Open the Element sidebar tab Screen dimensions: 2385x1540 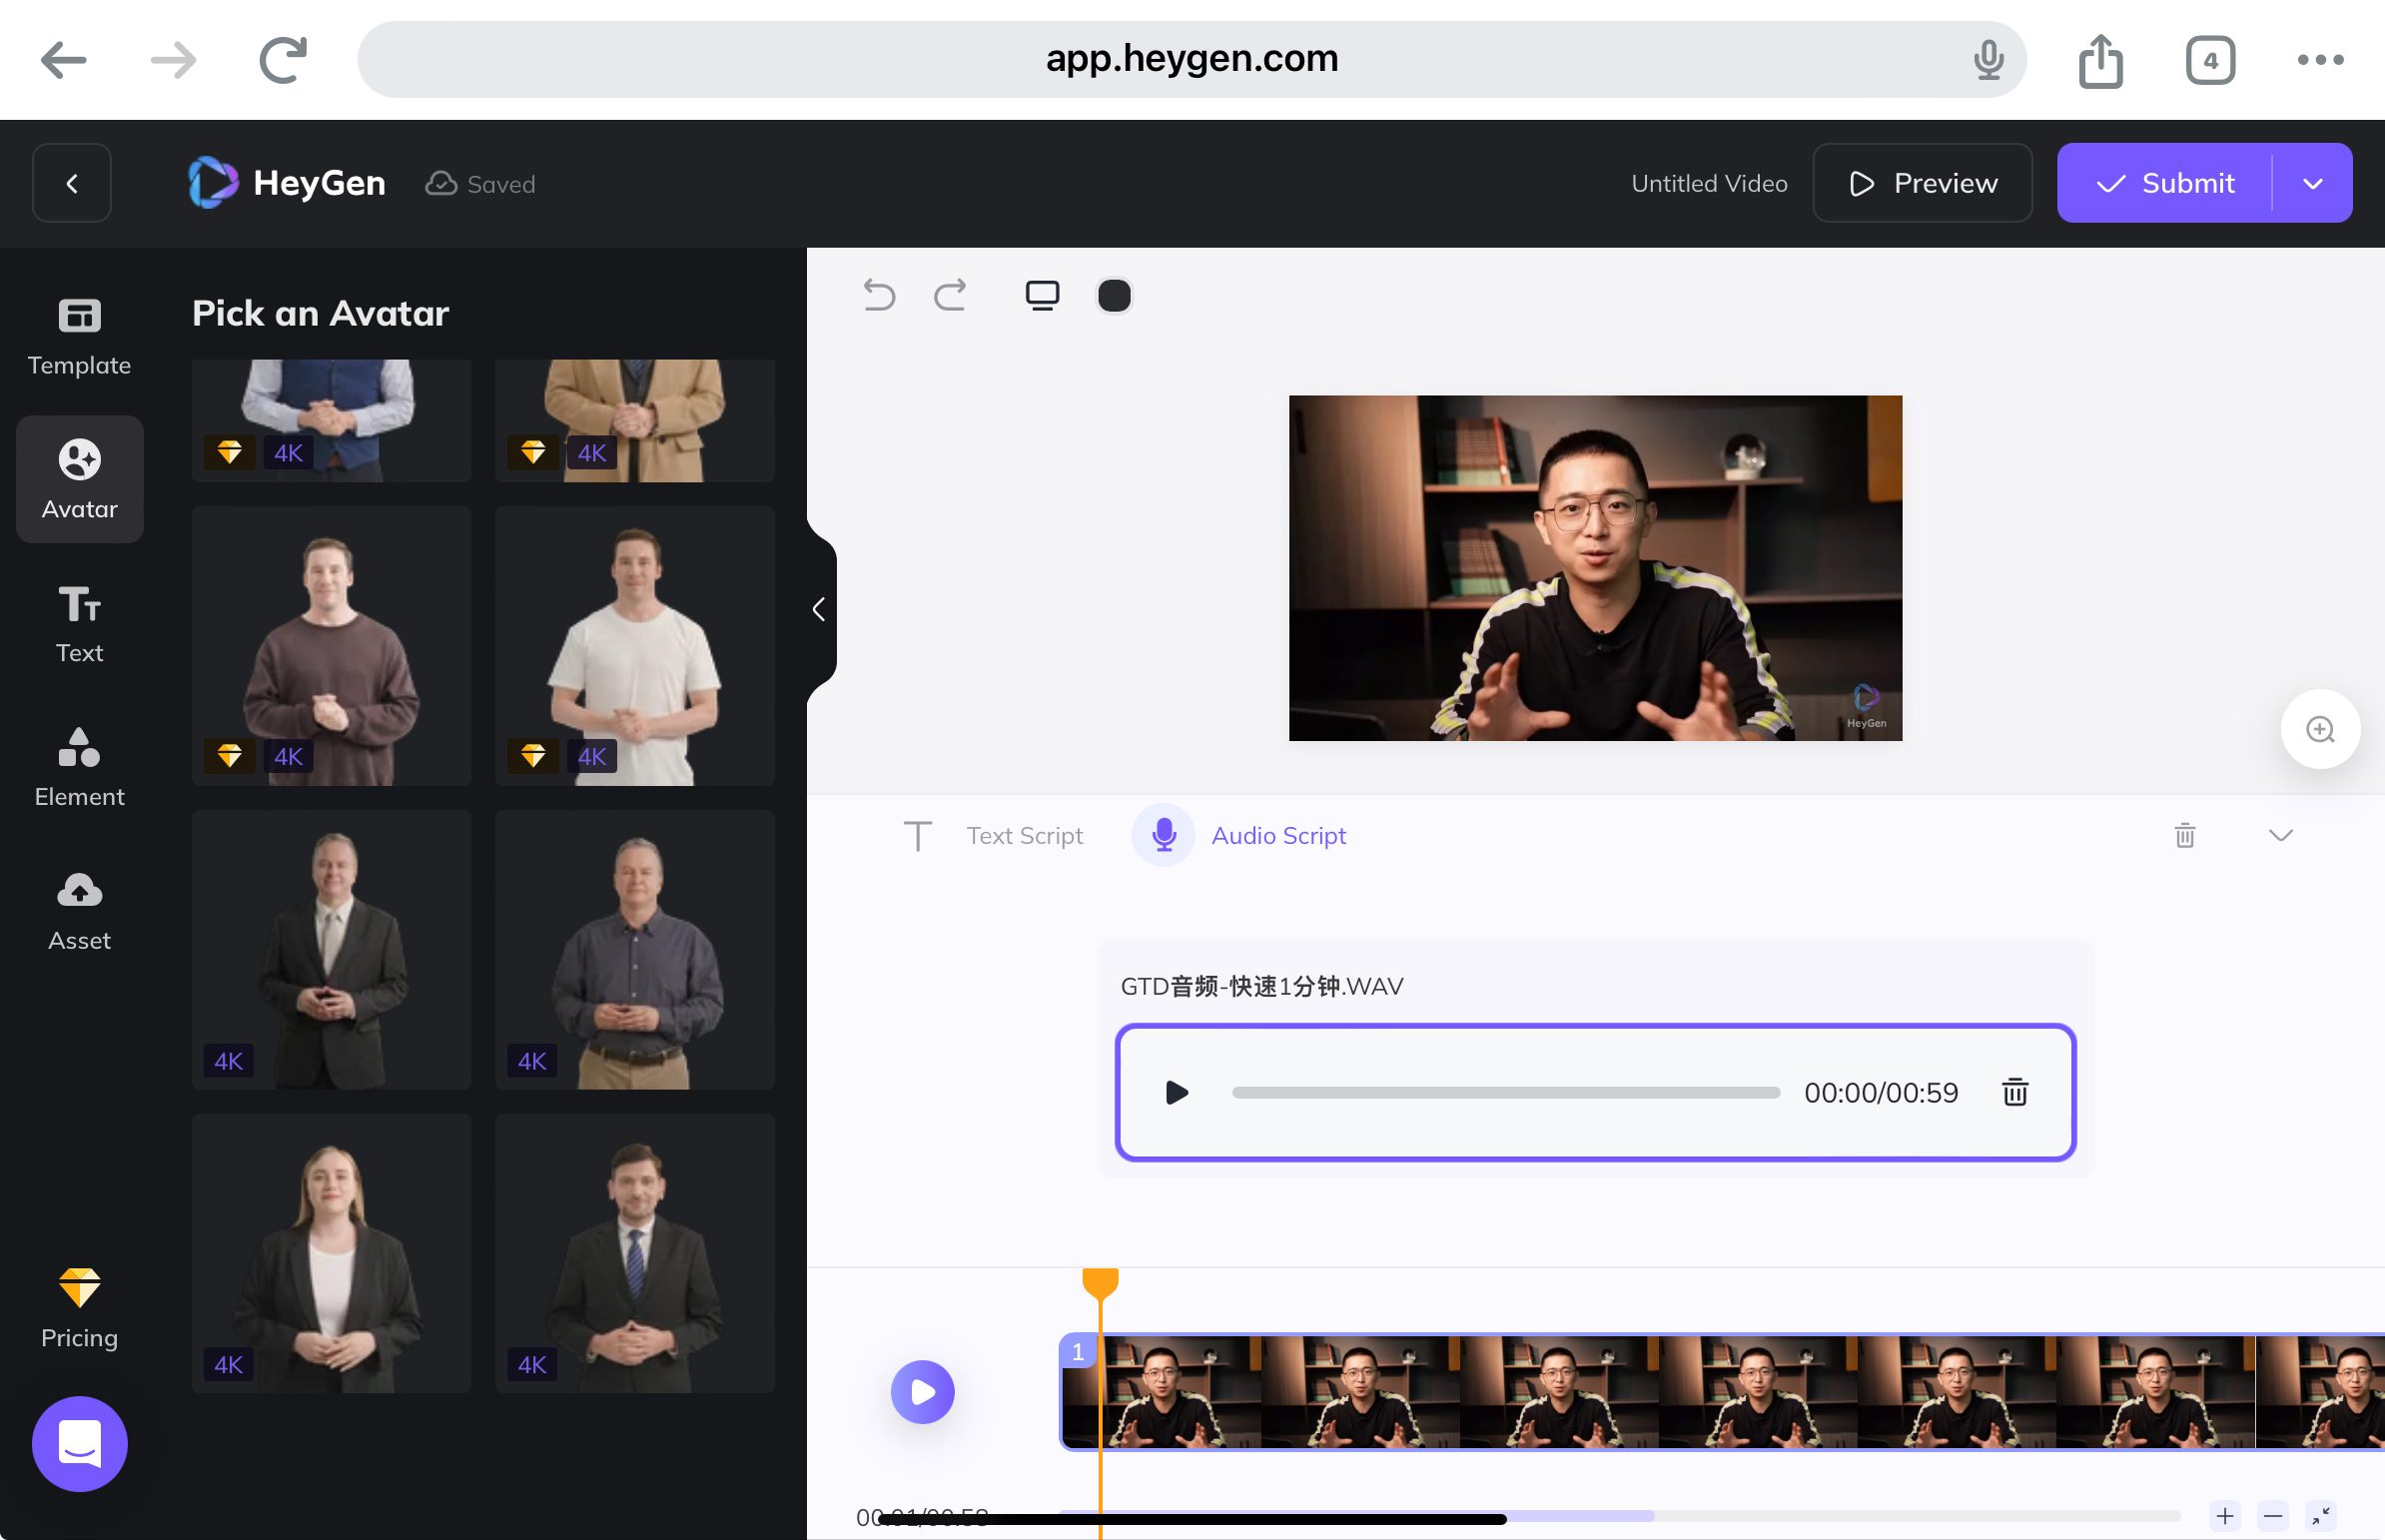pos(79,767)
